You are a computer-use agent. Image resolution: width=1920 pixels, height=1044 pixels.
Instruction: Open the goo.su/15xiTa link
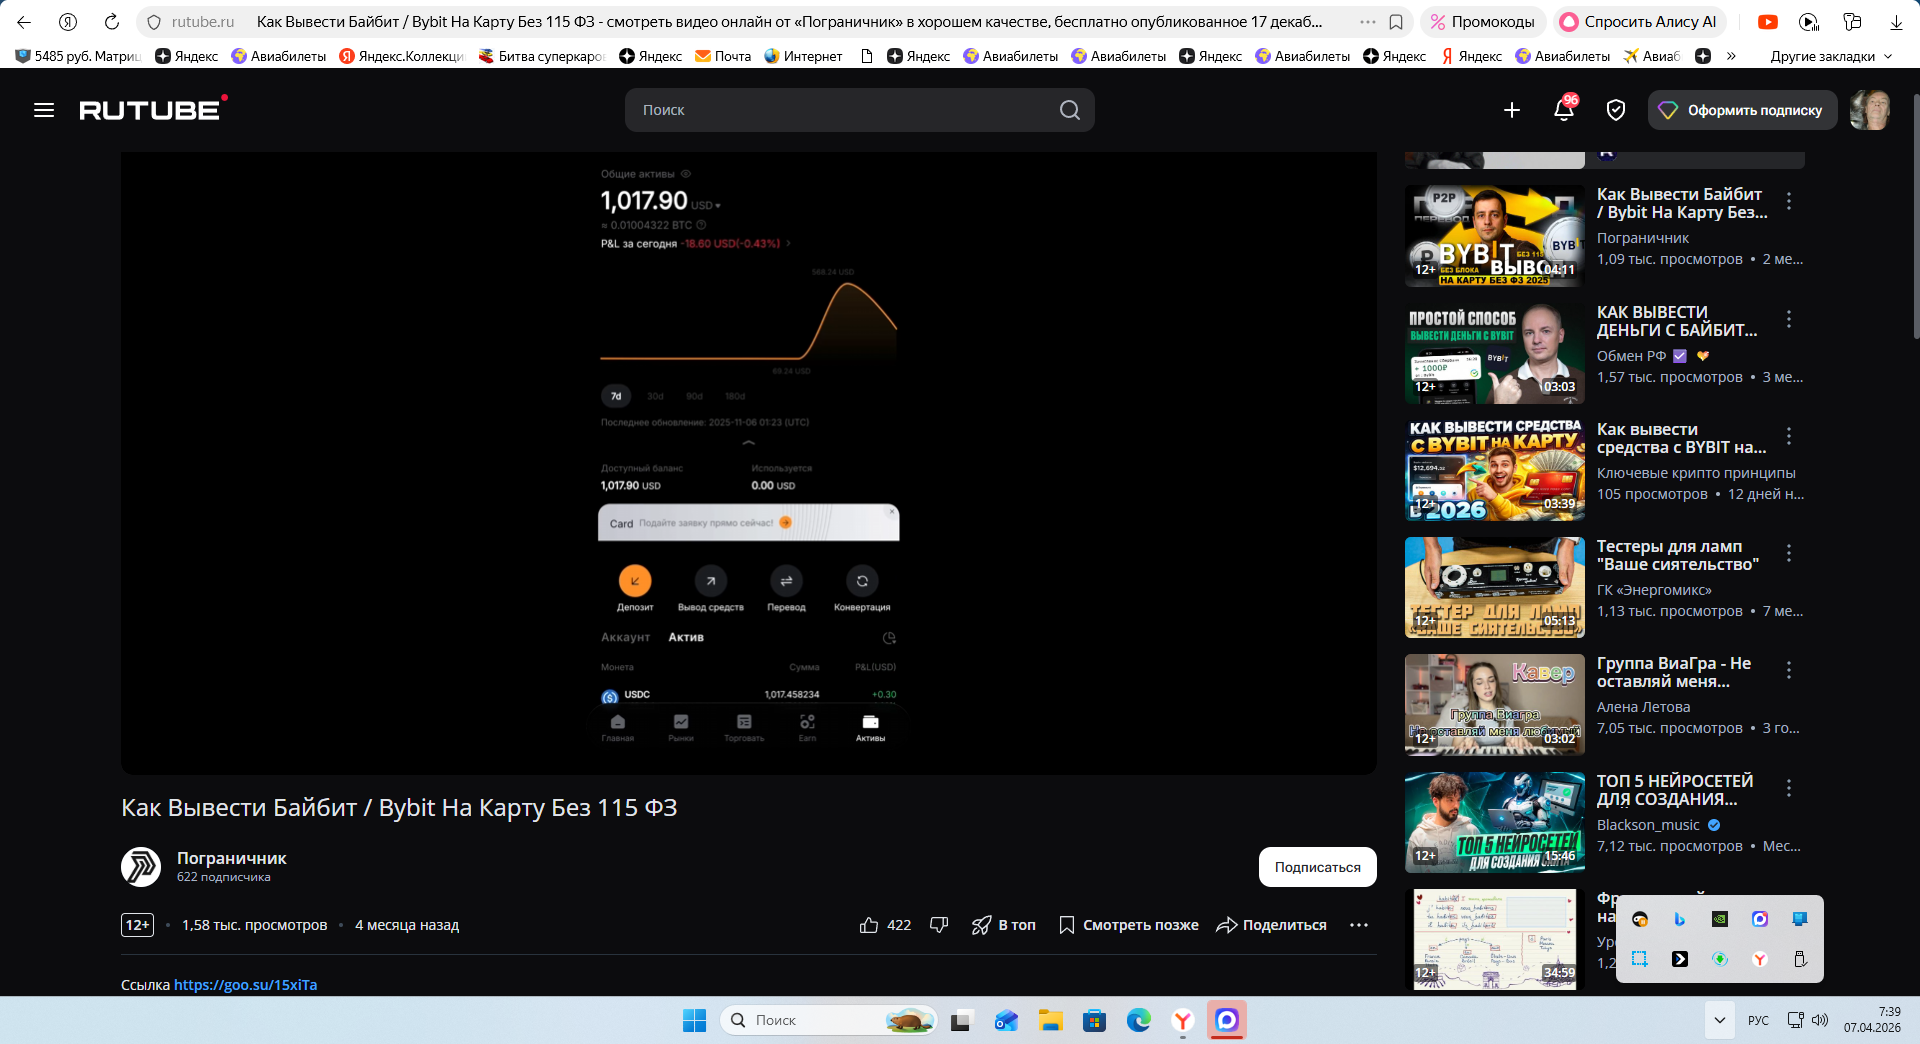pos(246,985)
